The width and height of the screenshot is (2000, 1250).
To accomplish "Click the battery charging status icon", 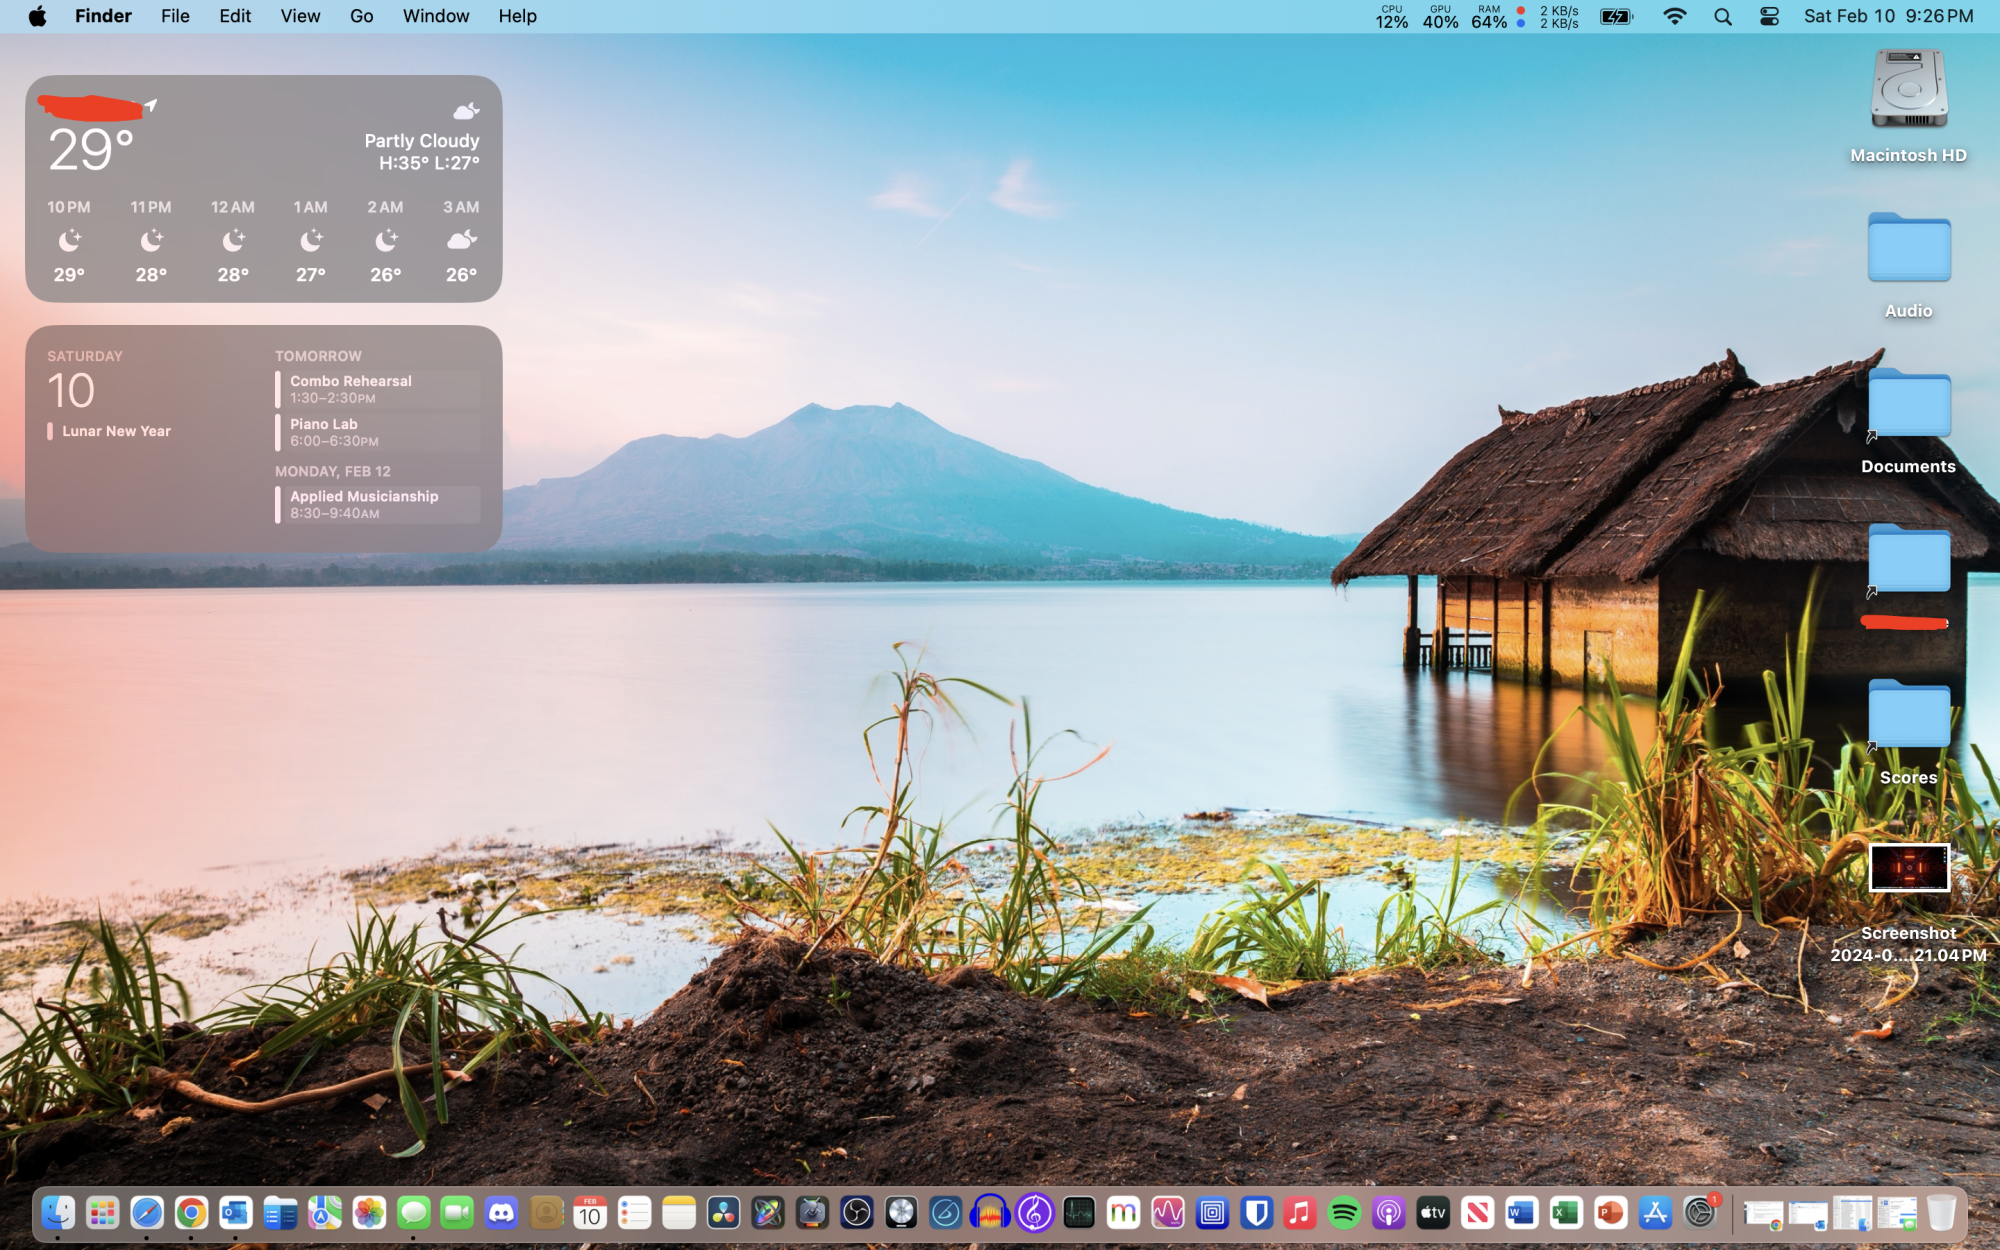I will 1616,16.
